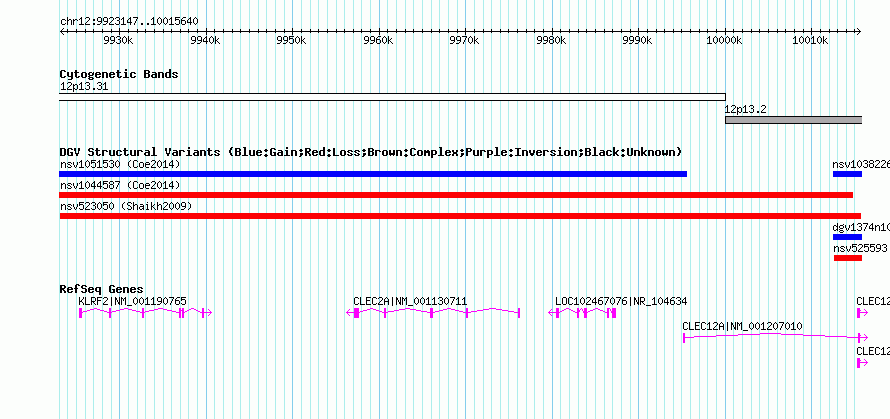890x419 pixels.
Task: Click the red nsv1044587 loss bar
Action: (456, 195)
